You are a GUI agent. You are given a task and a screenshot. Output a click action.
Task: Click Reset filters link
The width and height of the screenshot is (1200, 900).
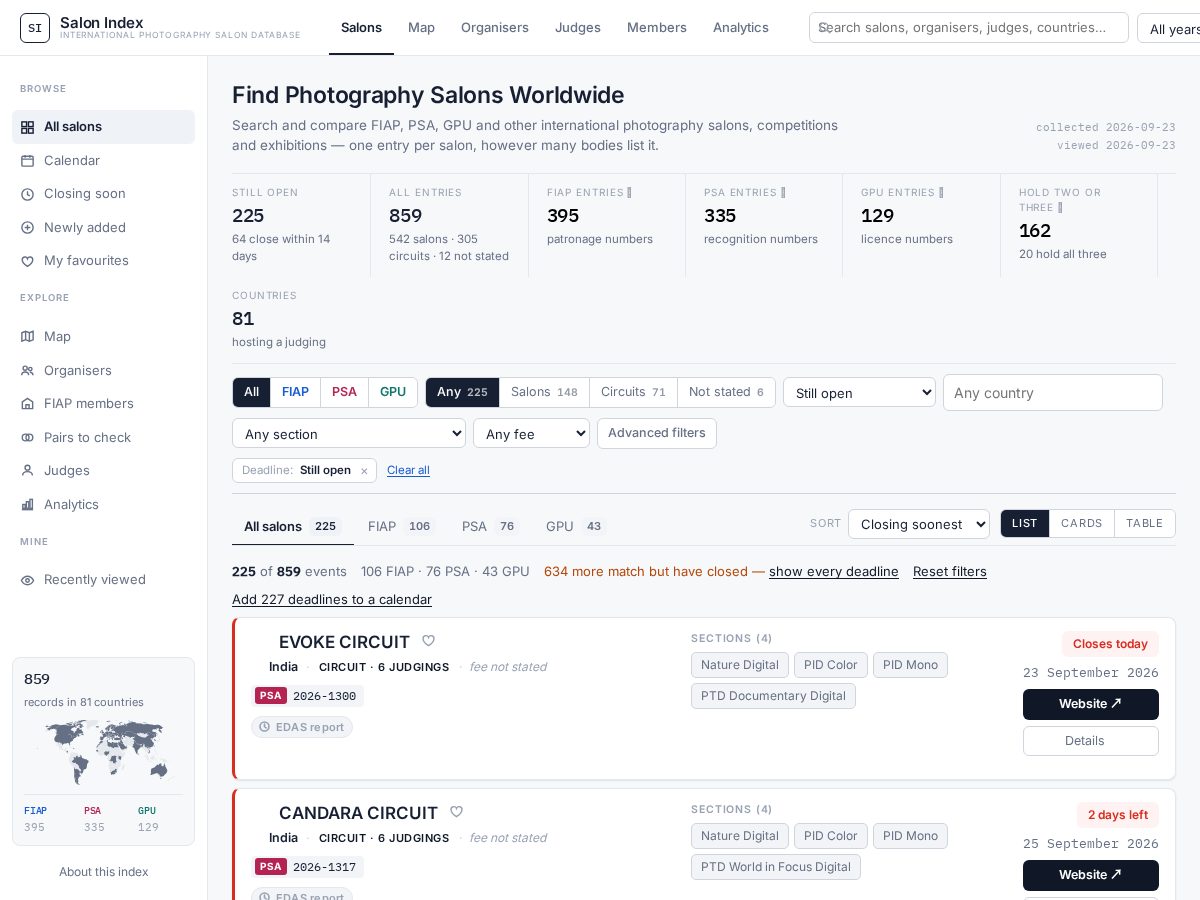pos(950,571)
